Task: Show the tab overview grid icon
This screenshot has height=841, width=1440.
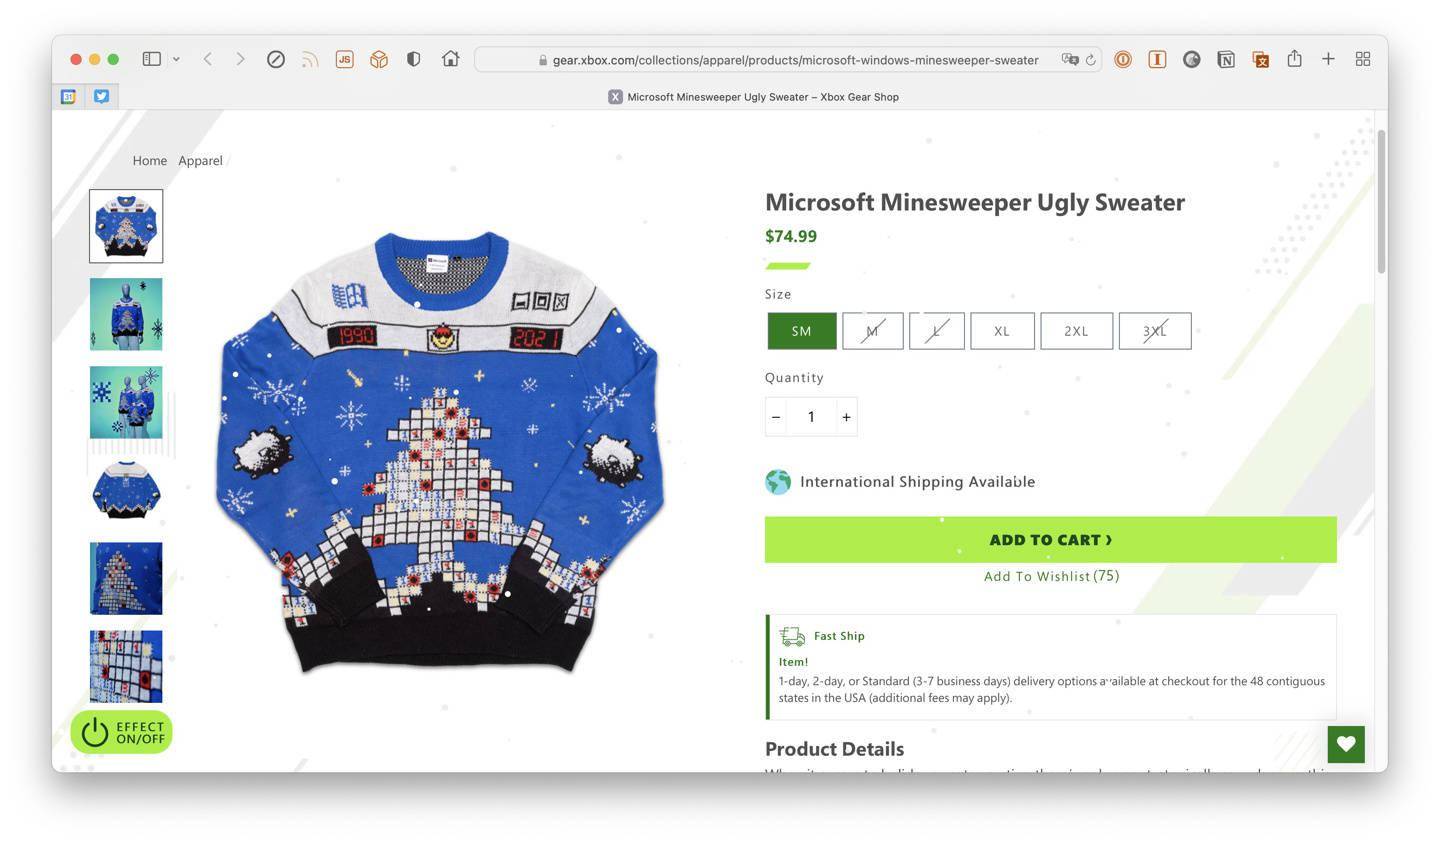Action: [x=1362, y=59]
